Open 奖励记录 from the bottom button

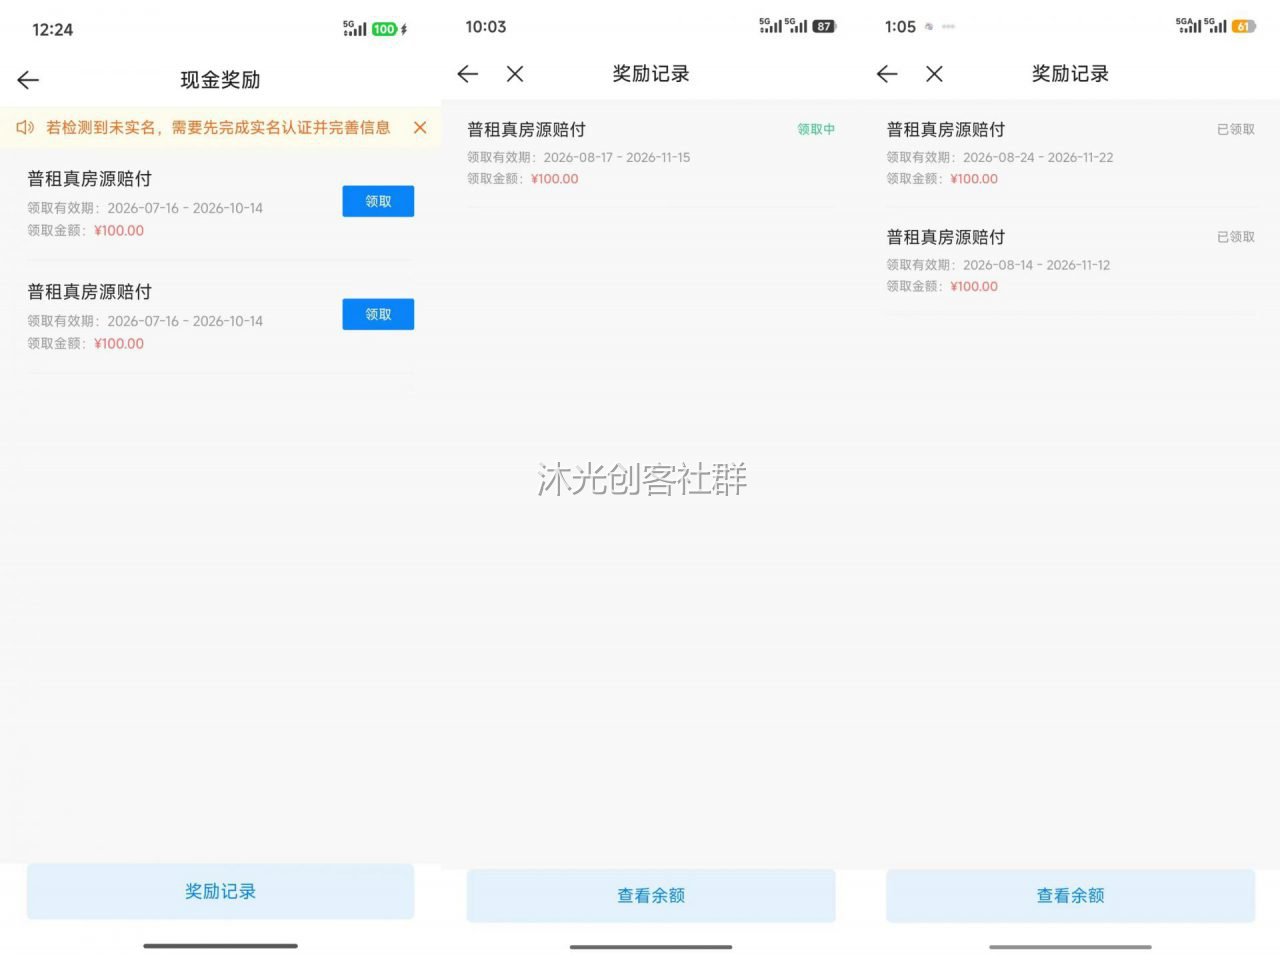click(220, 891)
